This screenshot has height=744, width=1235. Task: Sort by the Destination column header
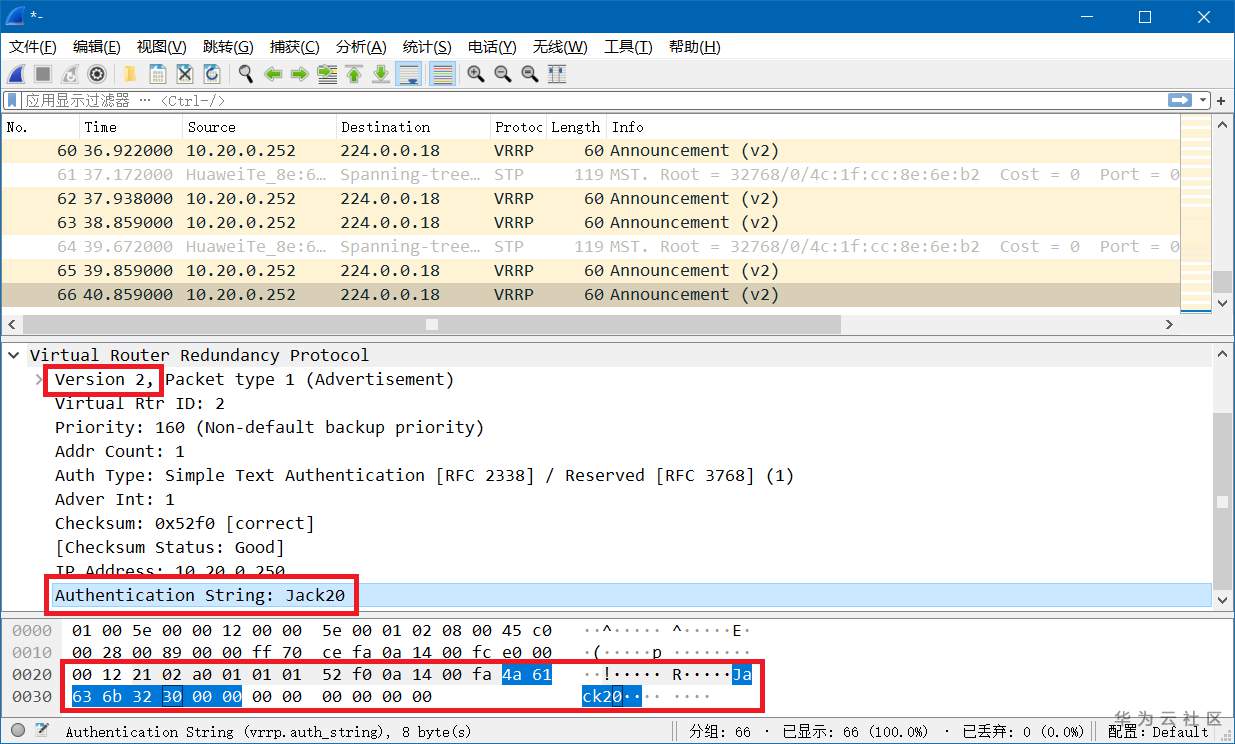click(x=413, y=127)
